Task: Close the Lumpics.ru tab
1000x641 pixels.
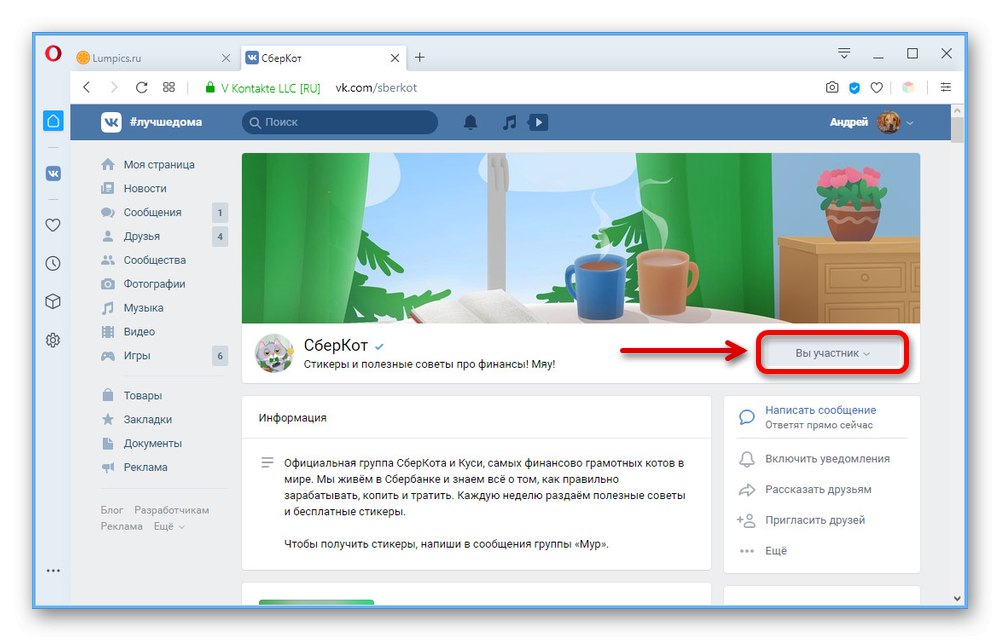Action: point(226,58)
